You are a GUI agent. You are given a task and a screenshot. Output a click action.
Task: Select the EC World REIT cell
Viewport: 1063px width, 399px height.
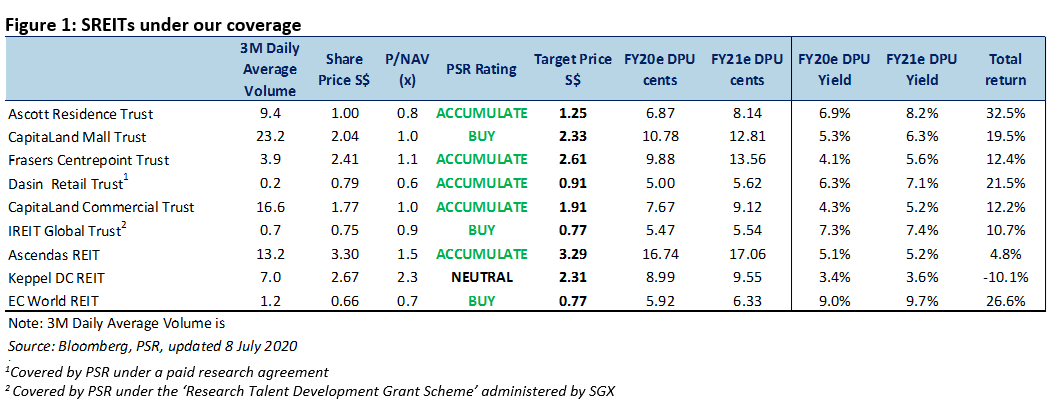tap(54, 301)
